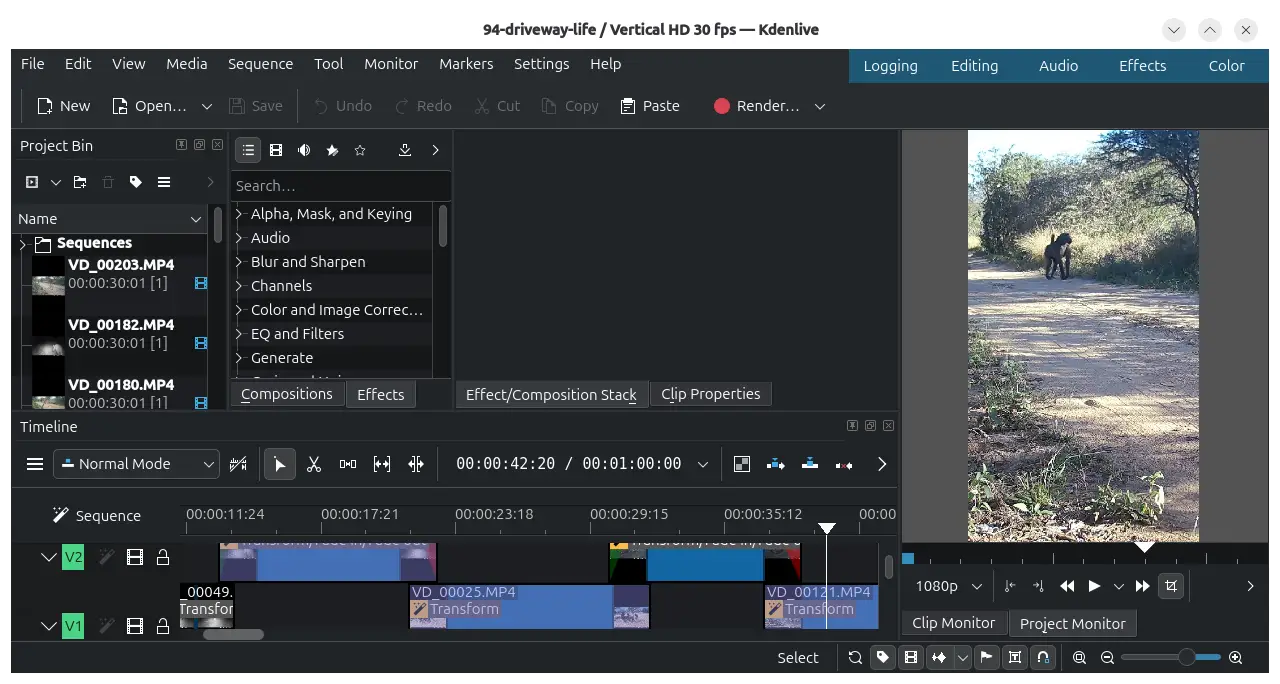Show custom effects list
Image resolution: width=1280 pixels, height=684 pixels.
click(332, 150)
